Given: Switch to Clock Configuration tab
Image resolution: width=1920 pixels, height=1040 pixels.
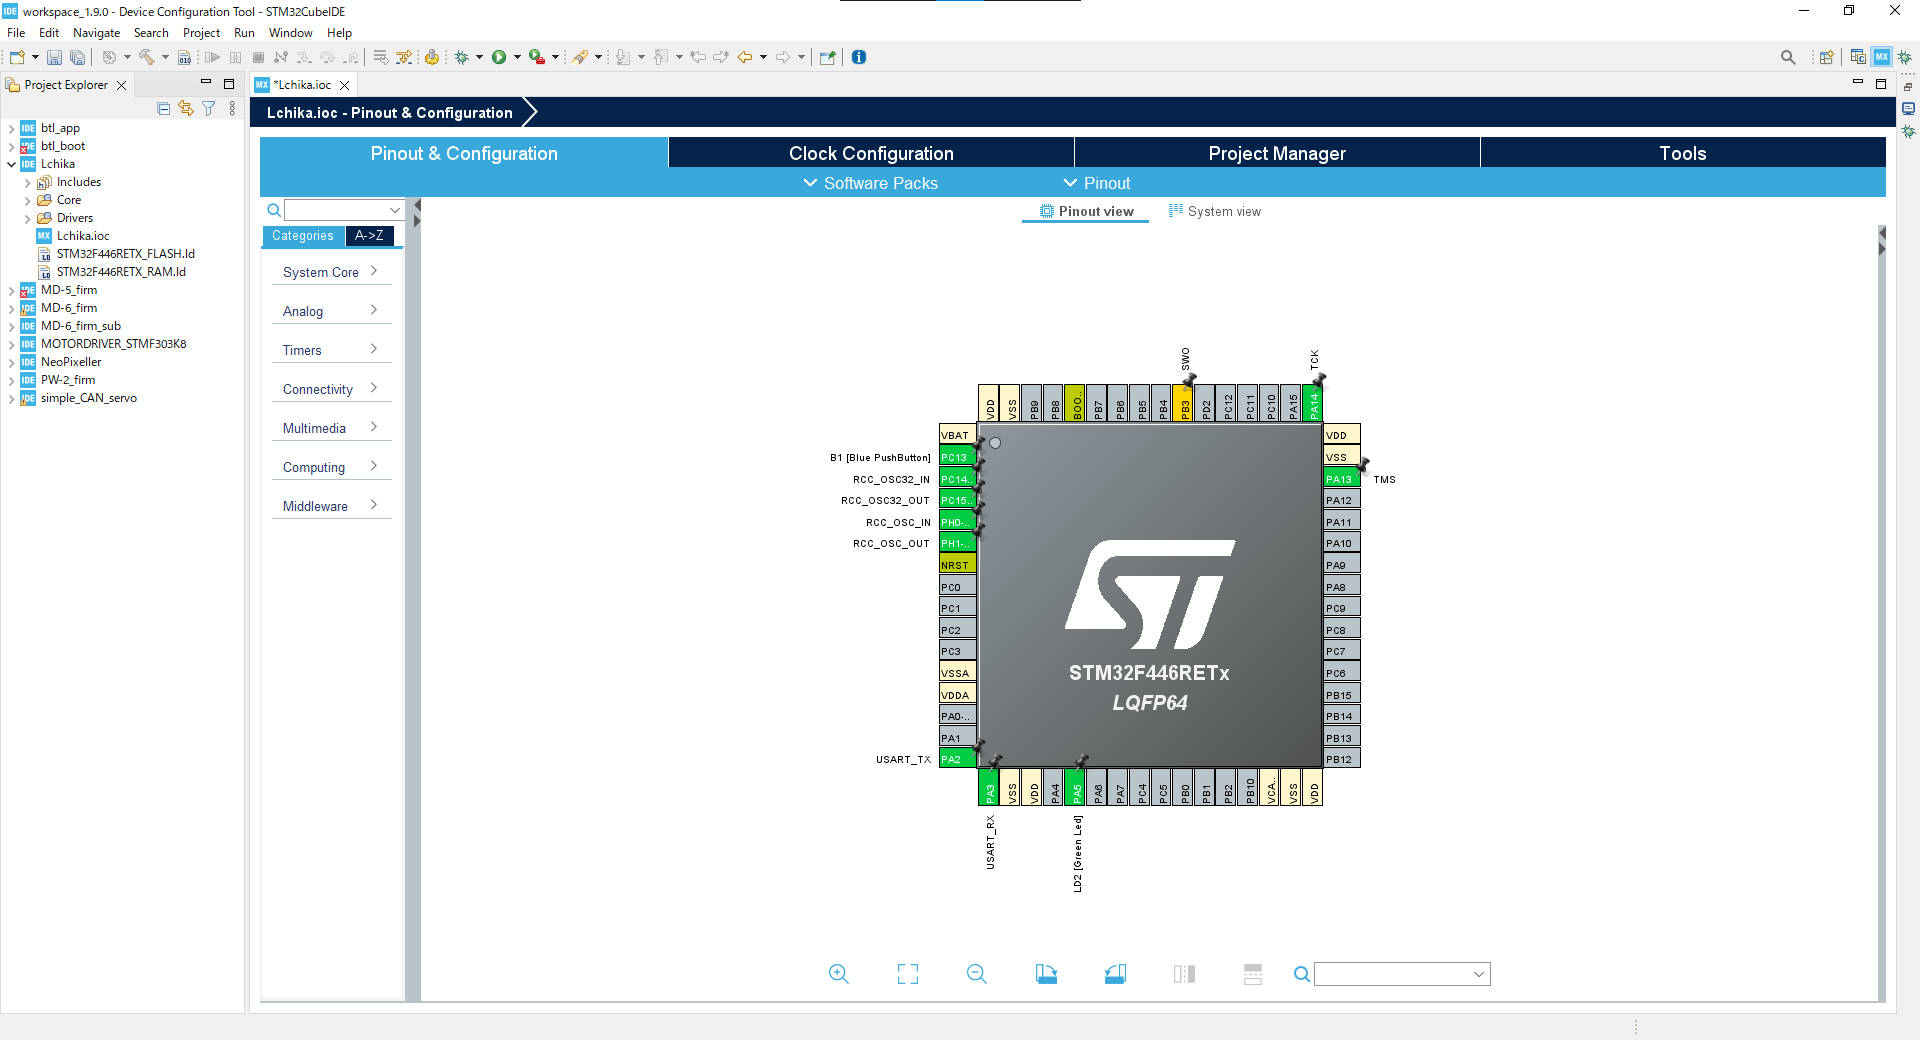Looking at the screenshot, I should coord(871,153).
